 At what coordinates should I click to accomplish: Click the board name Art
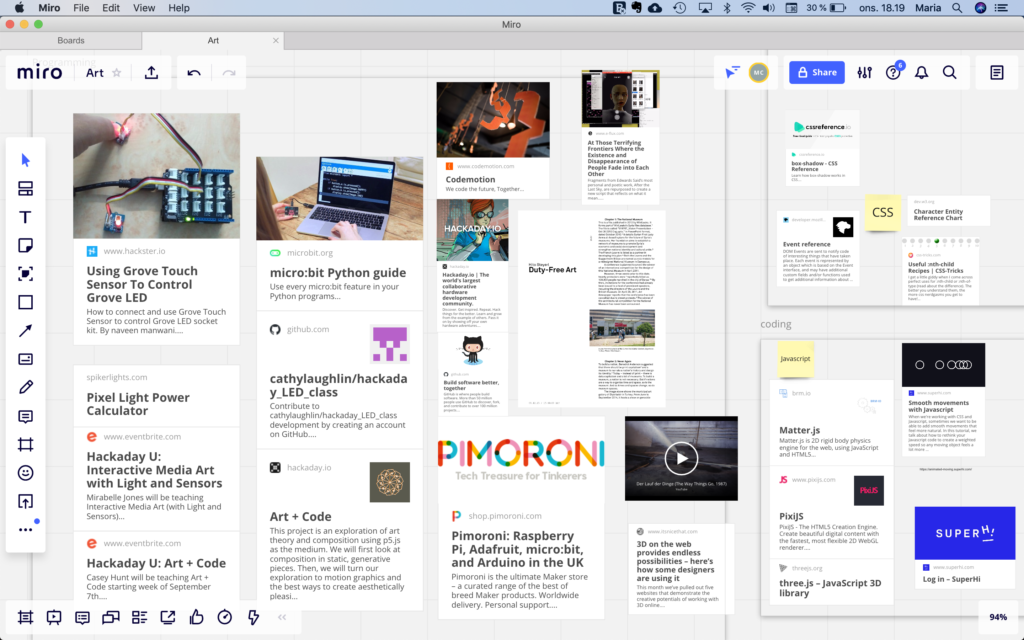coord(95,72)
